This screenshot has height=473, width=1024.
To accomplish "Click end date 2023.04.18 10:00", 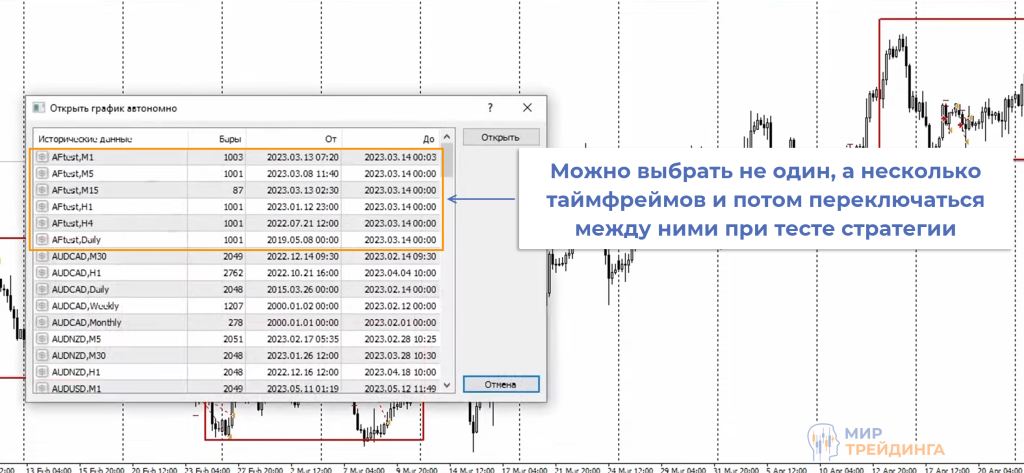I will pyautogui.click(x=400, y=372).
